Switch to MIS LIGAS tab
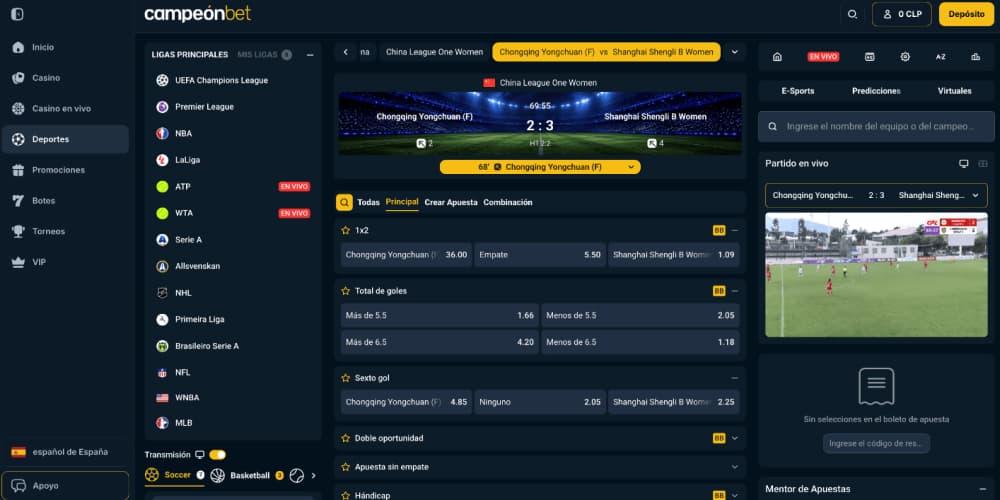This screenshot has width=1000, height=500. [x=264, y=55]
